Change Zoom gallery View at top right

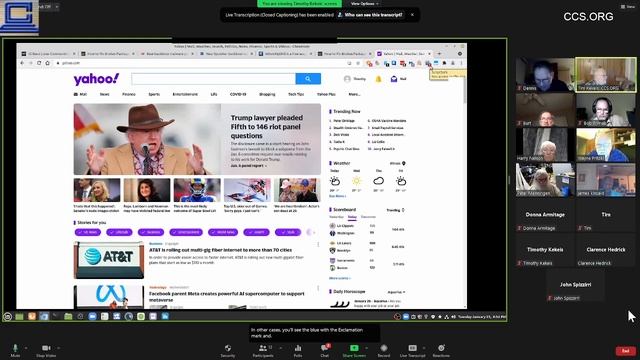628,7
